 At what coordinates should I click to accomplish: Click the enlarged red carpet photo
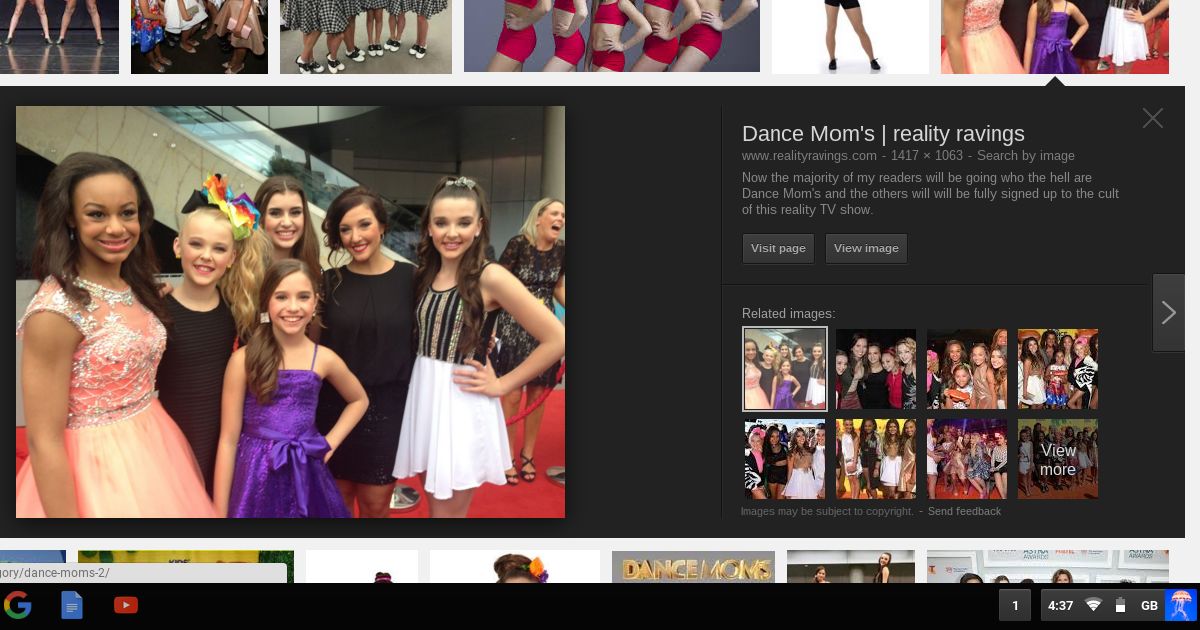(290, 312)
